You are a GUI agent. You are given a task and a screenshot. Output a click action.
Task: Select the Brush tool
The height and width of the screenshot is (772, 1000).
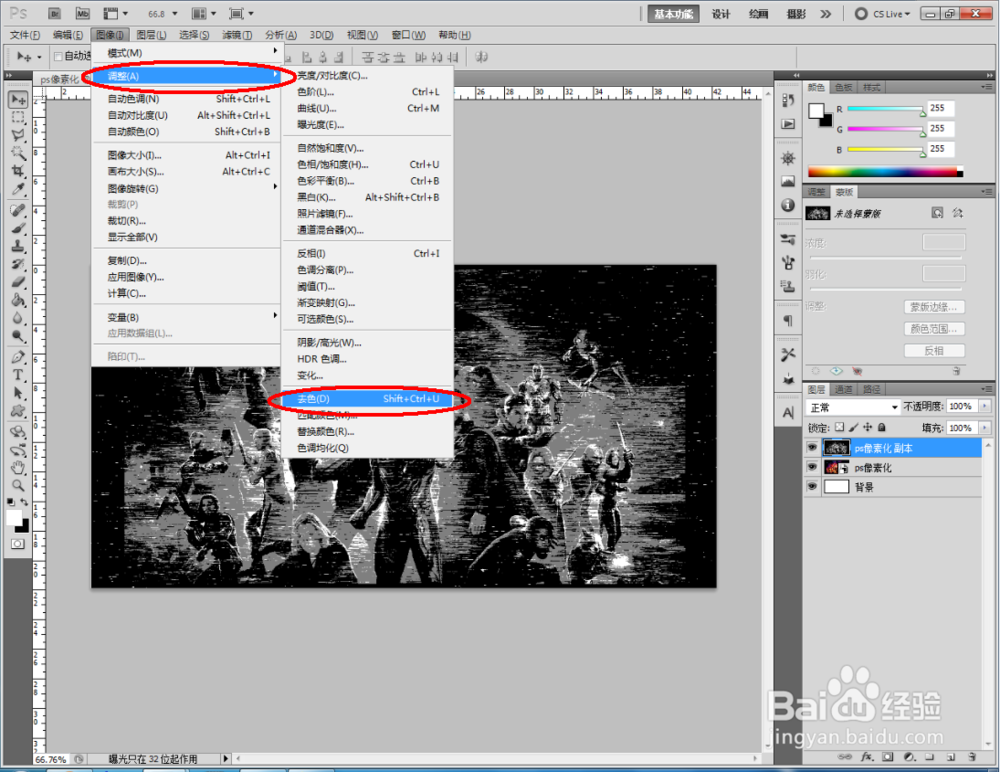pos(18,228)
